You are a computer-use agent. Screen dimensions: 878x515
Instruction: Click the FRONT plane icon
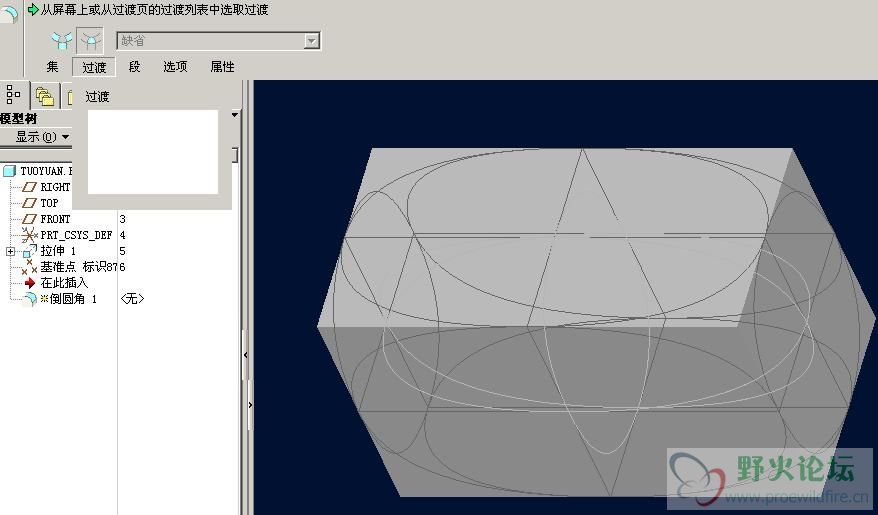tap(29, 219)
